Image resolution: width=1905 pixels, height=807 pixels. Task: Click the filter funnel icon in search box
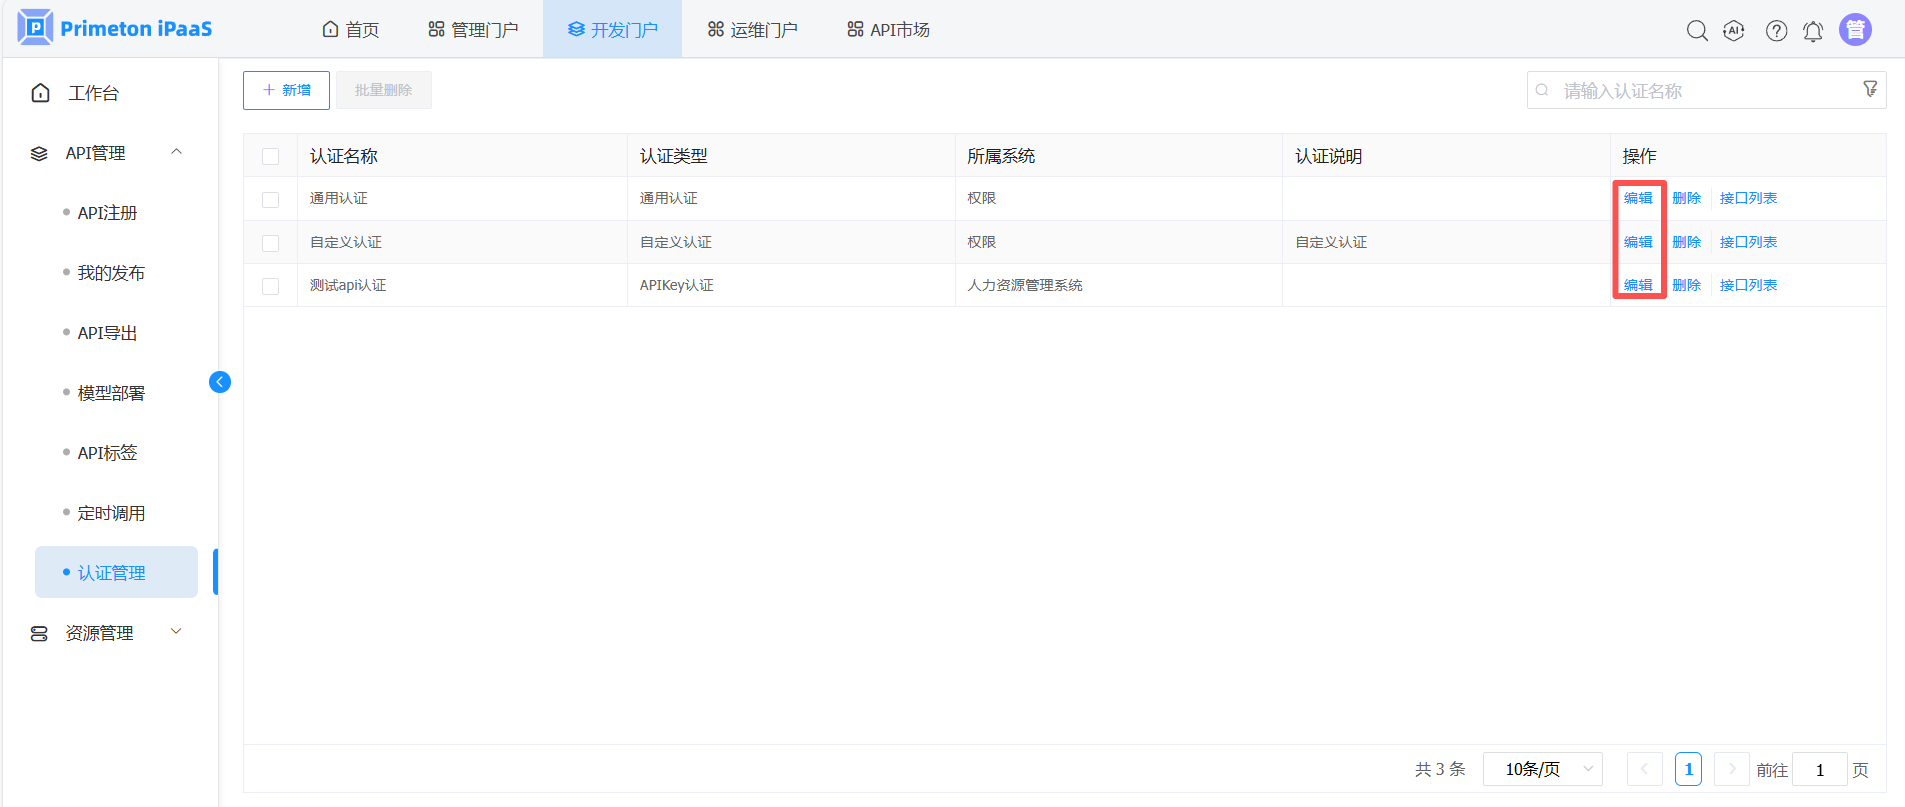click(1870, 90)
